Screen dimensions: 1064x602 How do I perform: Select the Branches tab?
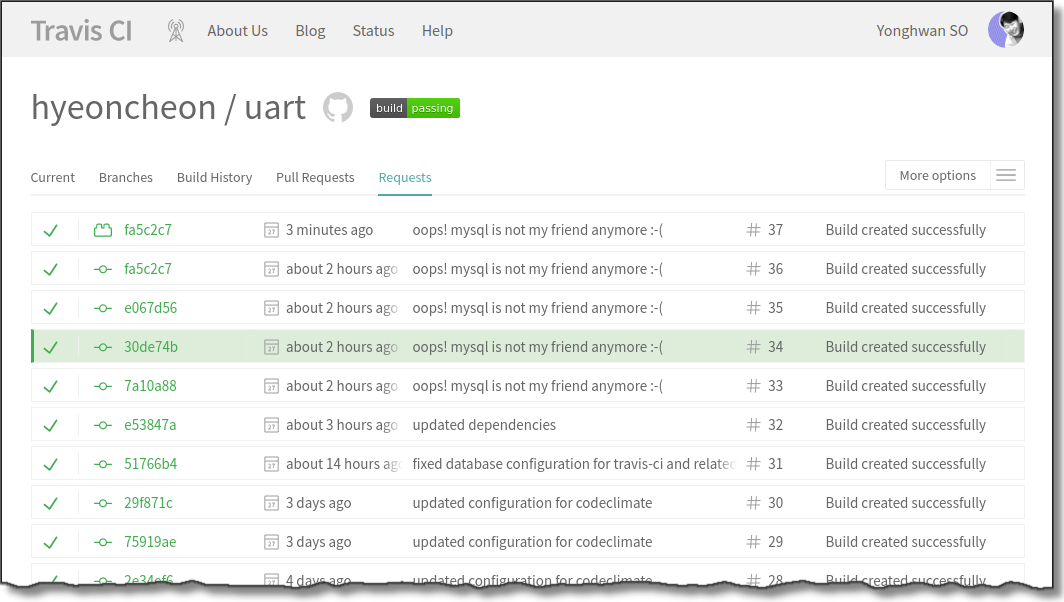coord(126,177)
